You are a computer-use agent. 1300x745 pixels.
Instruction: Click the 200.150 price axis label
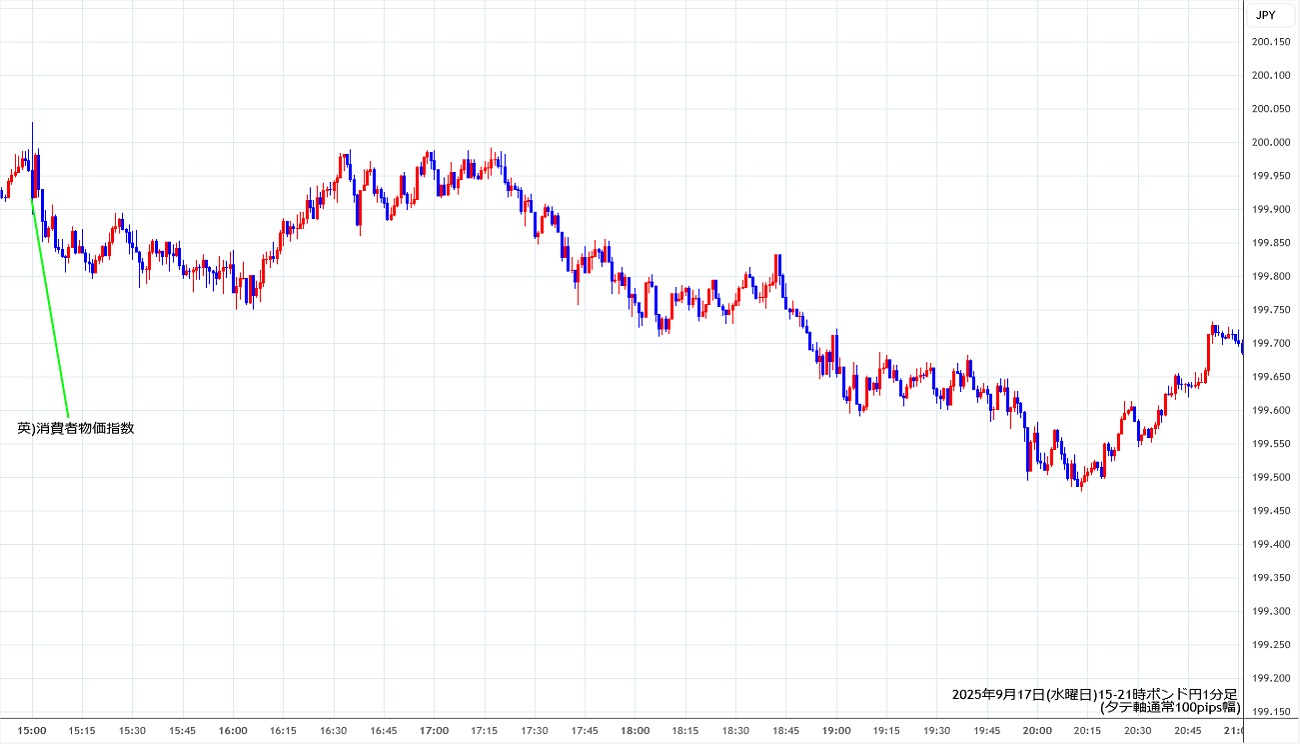[1270, 42]
